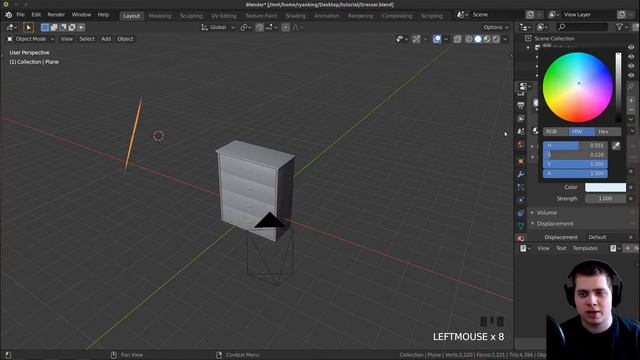Open the snap settings dropdown
640x360 pixels.
271,27
